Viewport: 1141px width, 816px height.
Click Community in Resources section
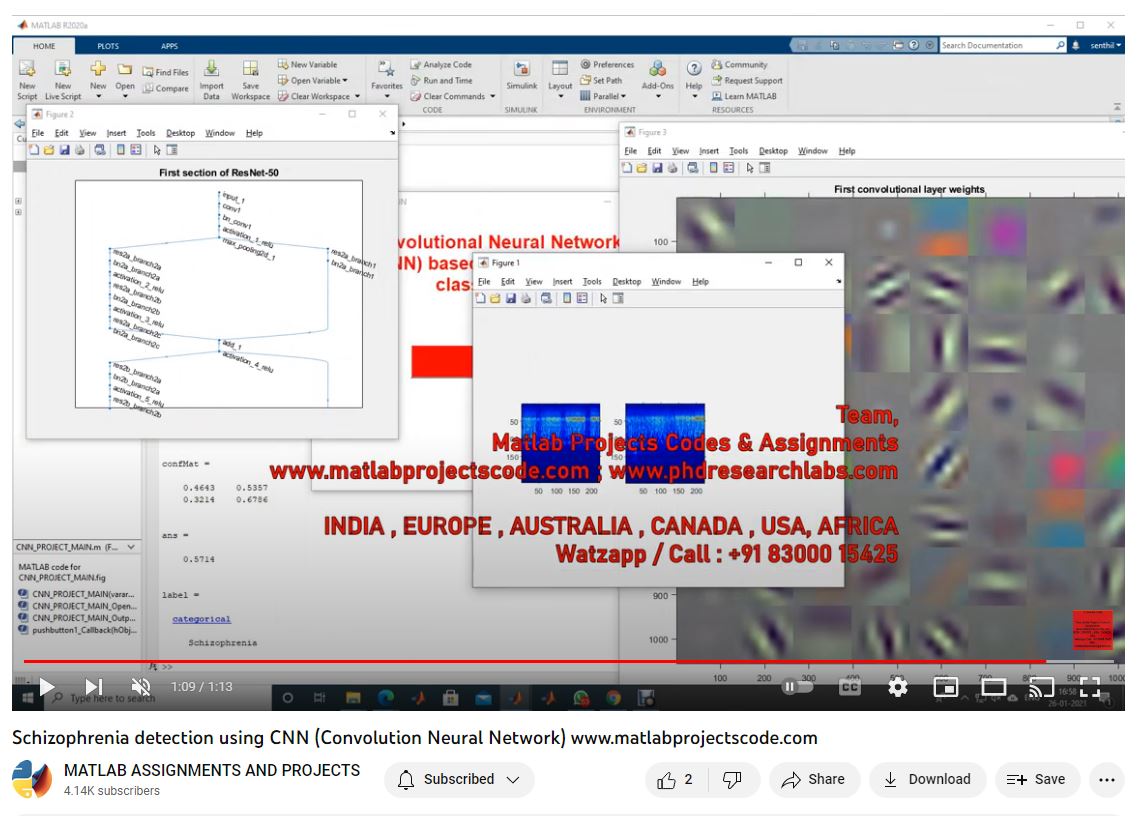point(739,64)
